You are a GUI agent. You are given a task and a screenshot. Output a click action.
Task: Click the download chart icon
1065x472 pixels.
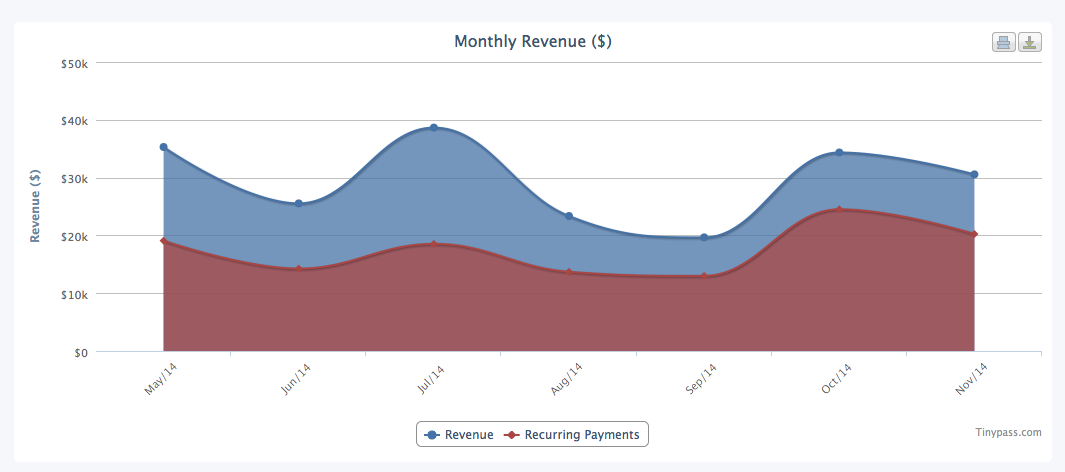point(1030,42)
